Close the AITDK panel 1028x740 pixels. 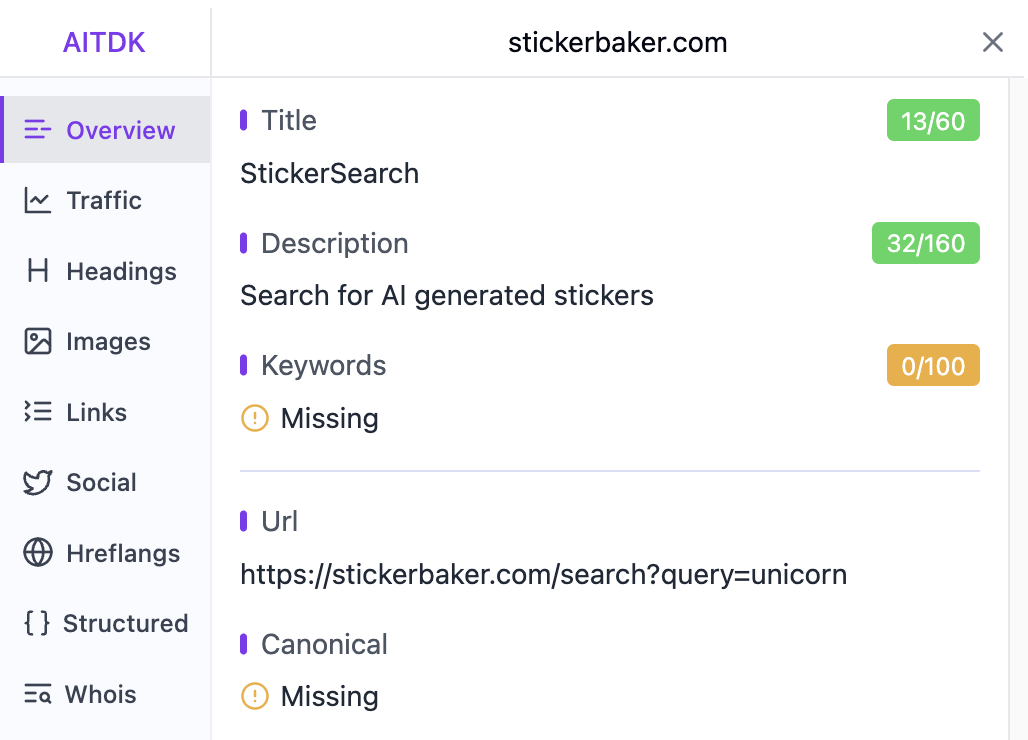992,42
